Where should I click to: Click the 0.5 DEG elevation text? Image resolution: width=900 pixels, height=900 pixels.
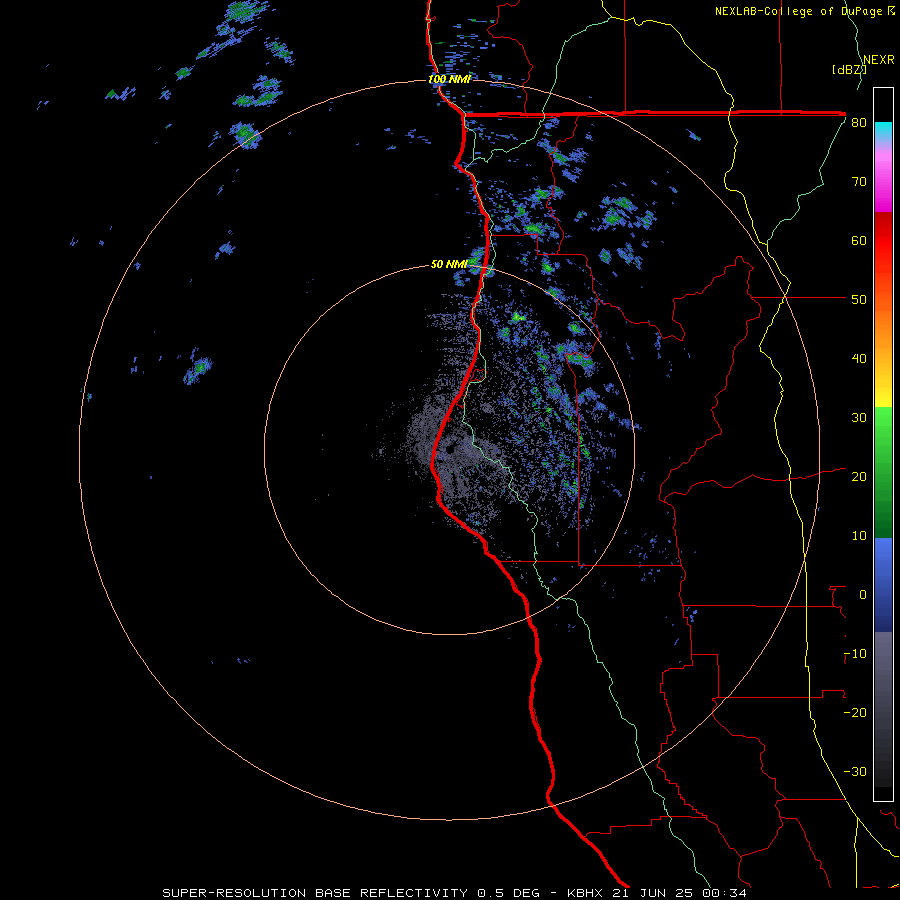509,893
